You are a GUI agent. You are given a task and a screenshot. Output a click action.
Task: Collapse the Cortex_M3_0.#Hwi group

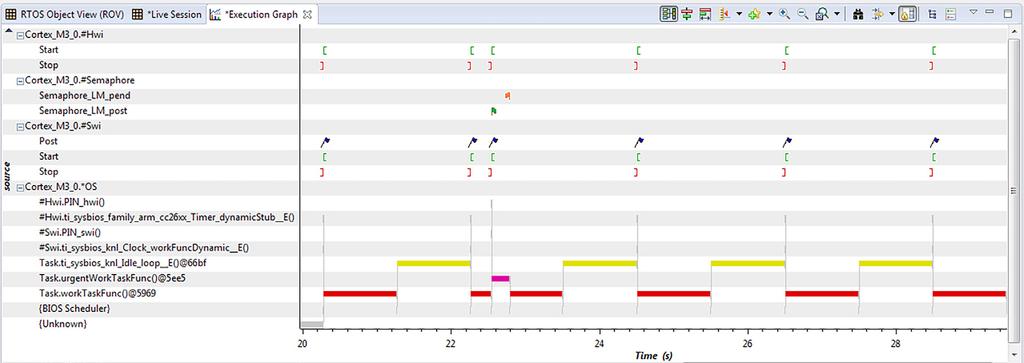(x=20, y=35)
